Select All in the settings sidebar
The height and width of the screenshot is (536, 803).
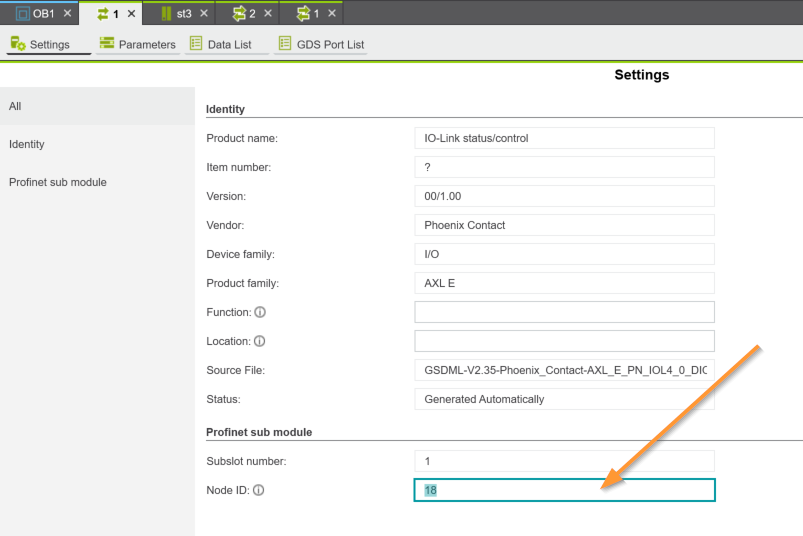click(x=15, y=106)
